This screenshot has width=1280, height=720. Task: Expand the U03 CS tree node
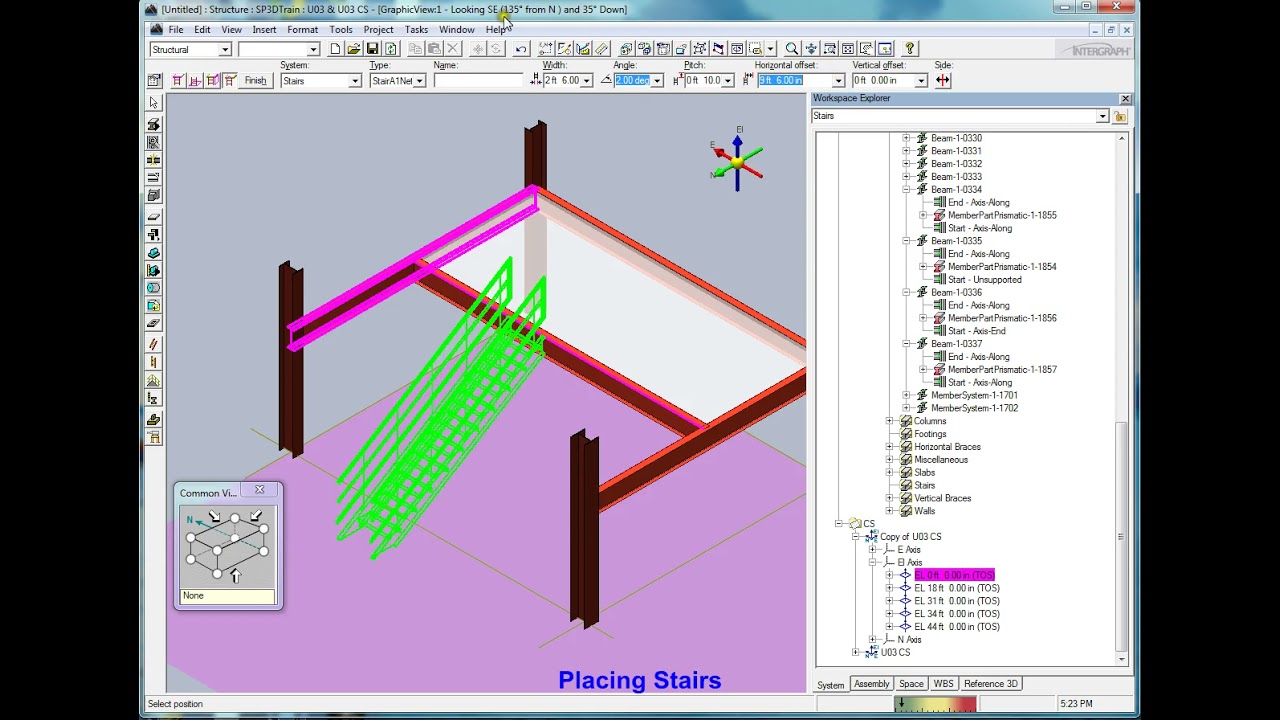coord(855,652)
